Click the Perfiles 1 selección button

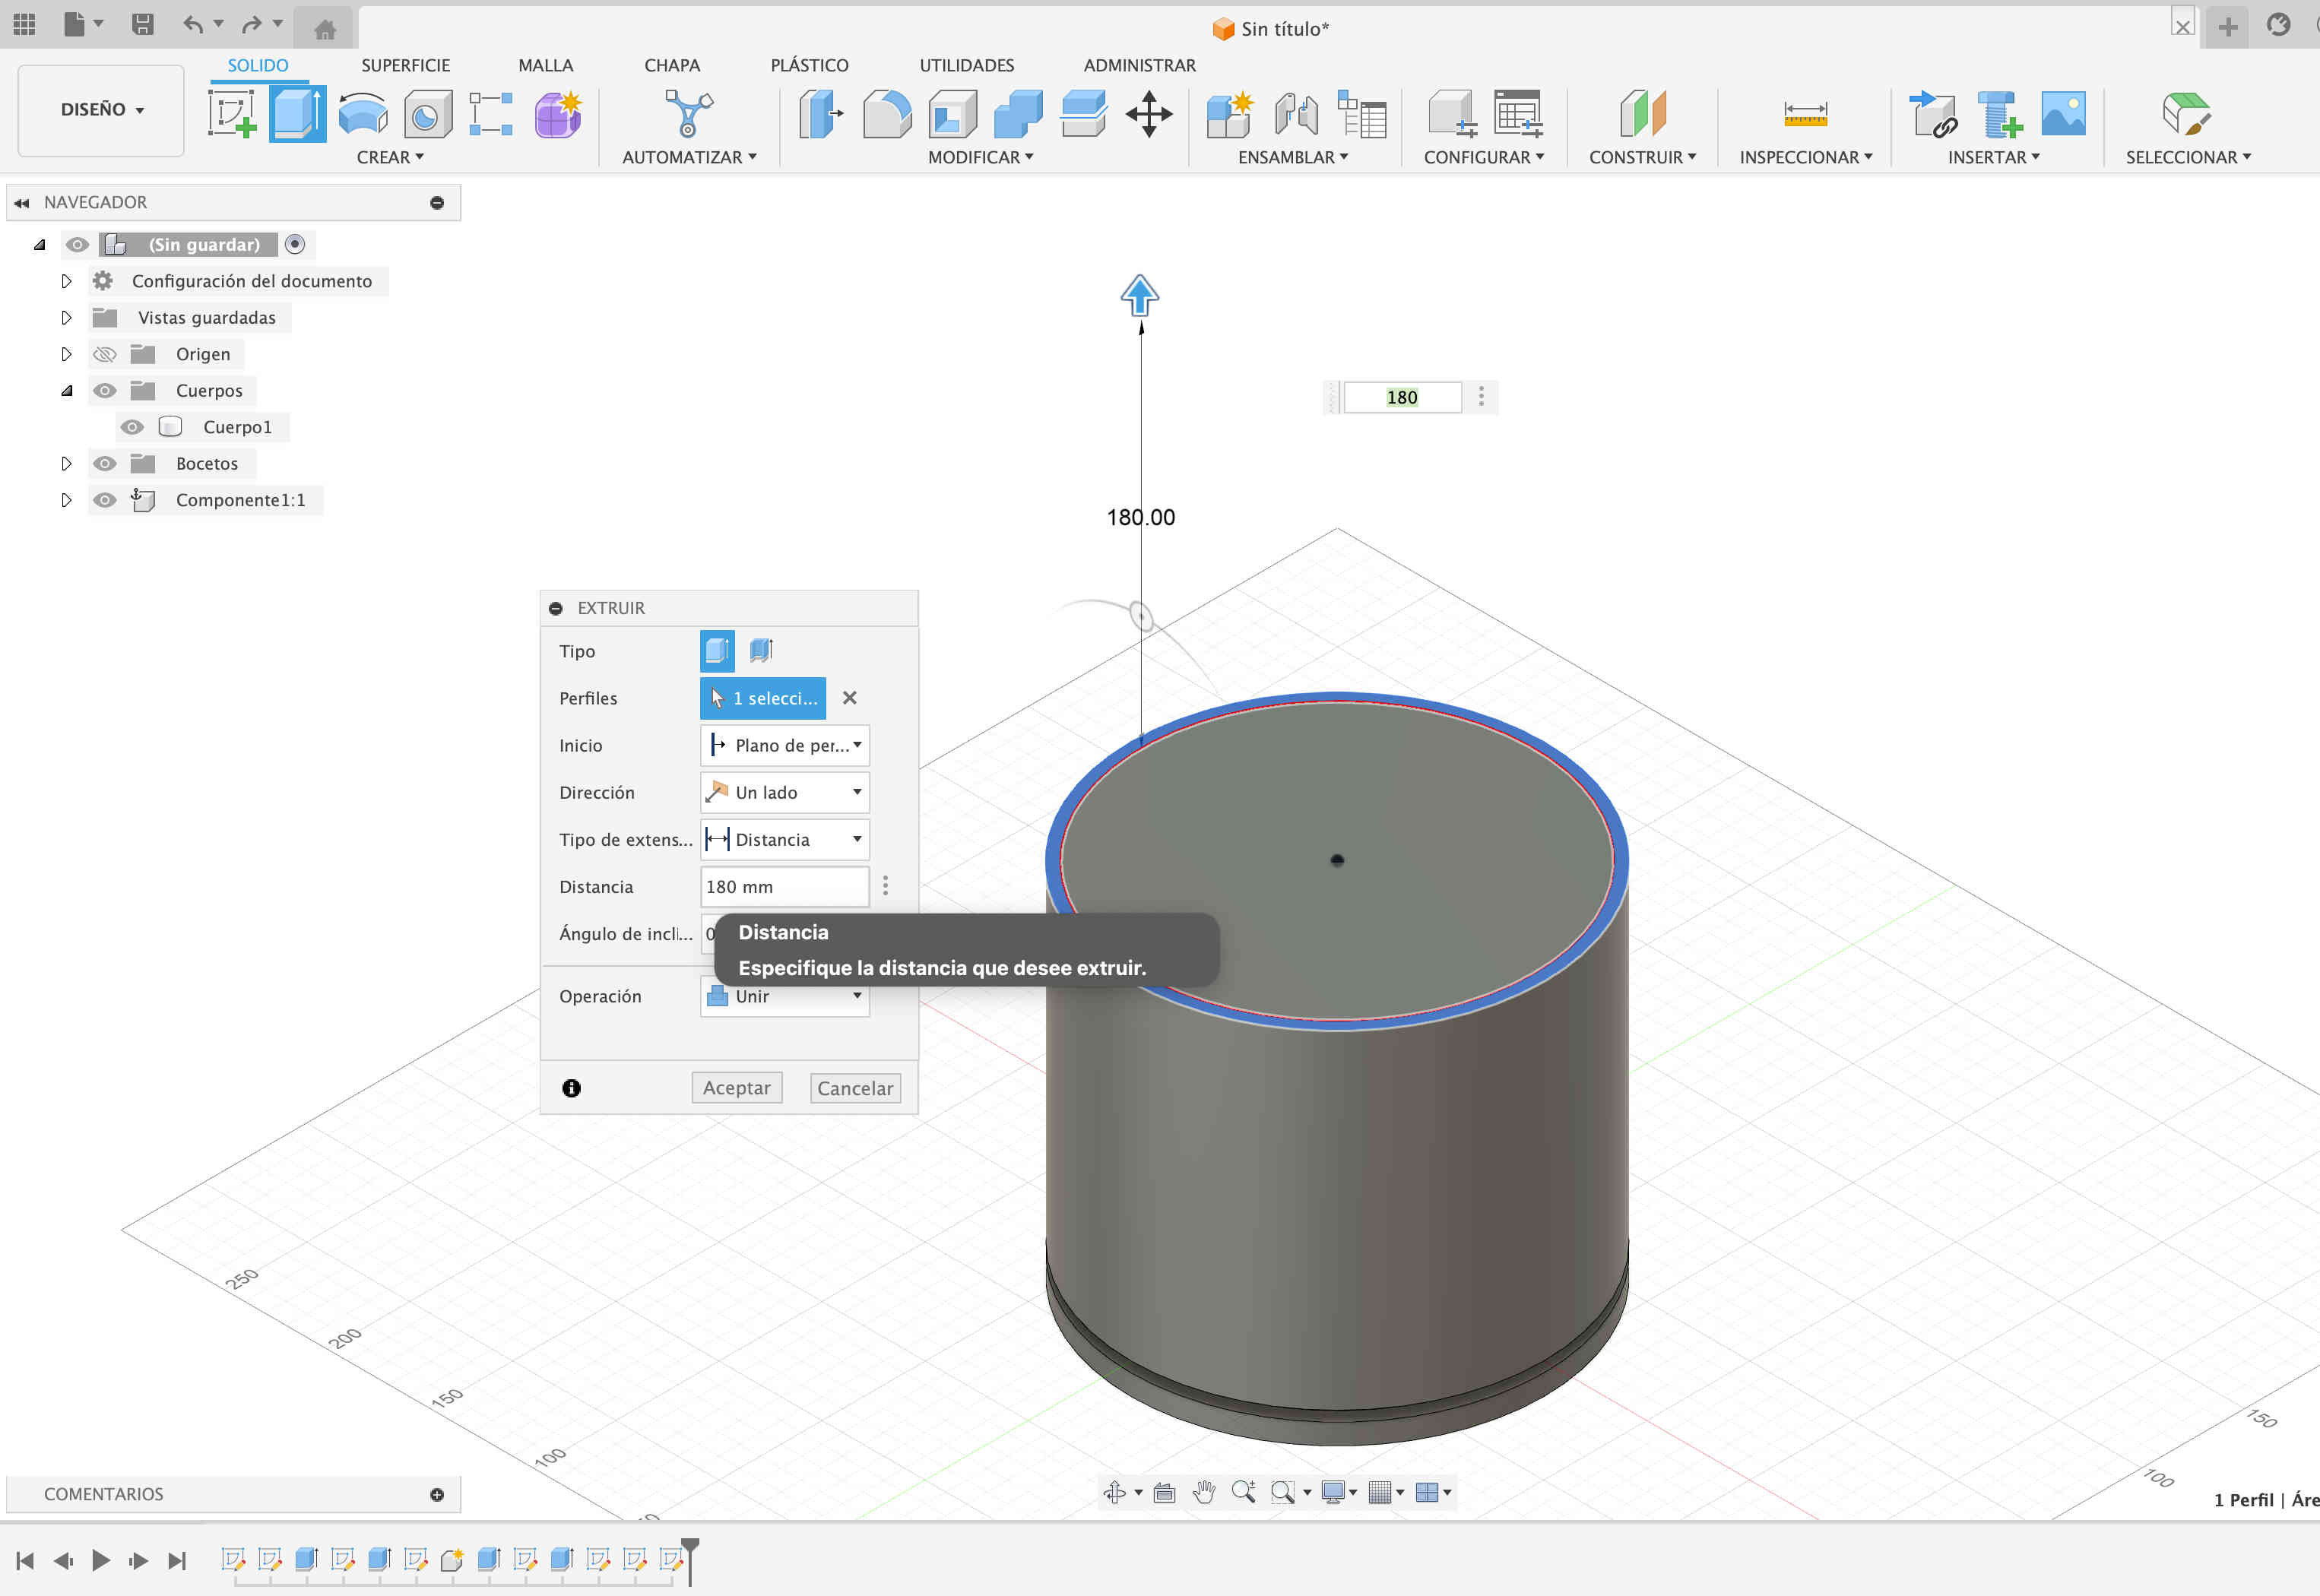(763, 698)
